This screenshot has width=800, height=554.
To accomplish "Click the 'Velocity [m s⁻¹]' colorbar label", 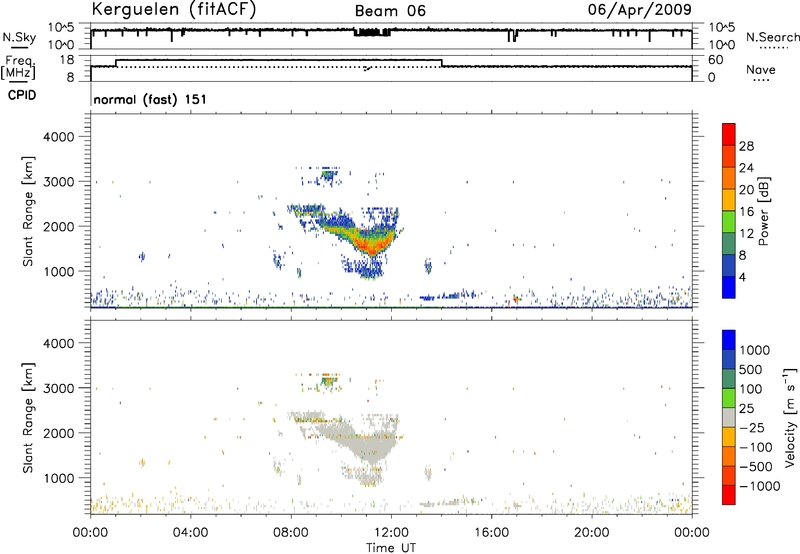I will pos(790,417).
